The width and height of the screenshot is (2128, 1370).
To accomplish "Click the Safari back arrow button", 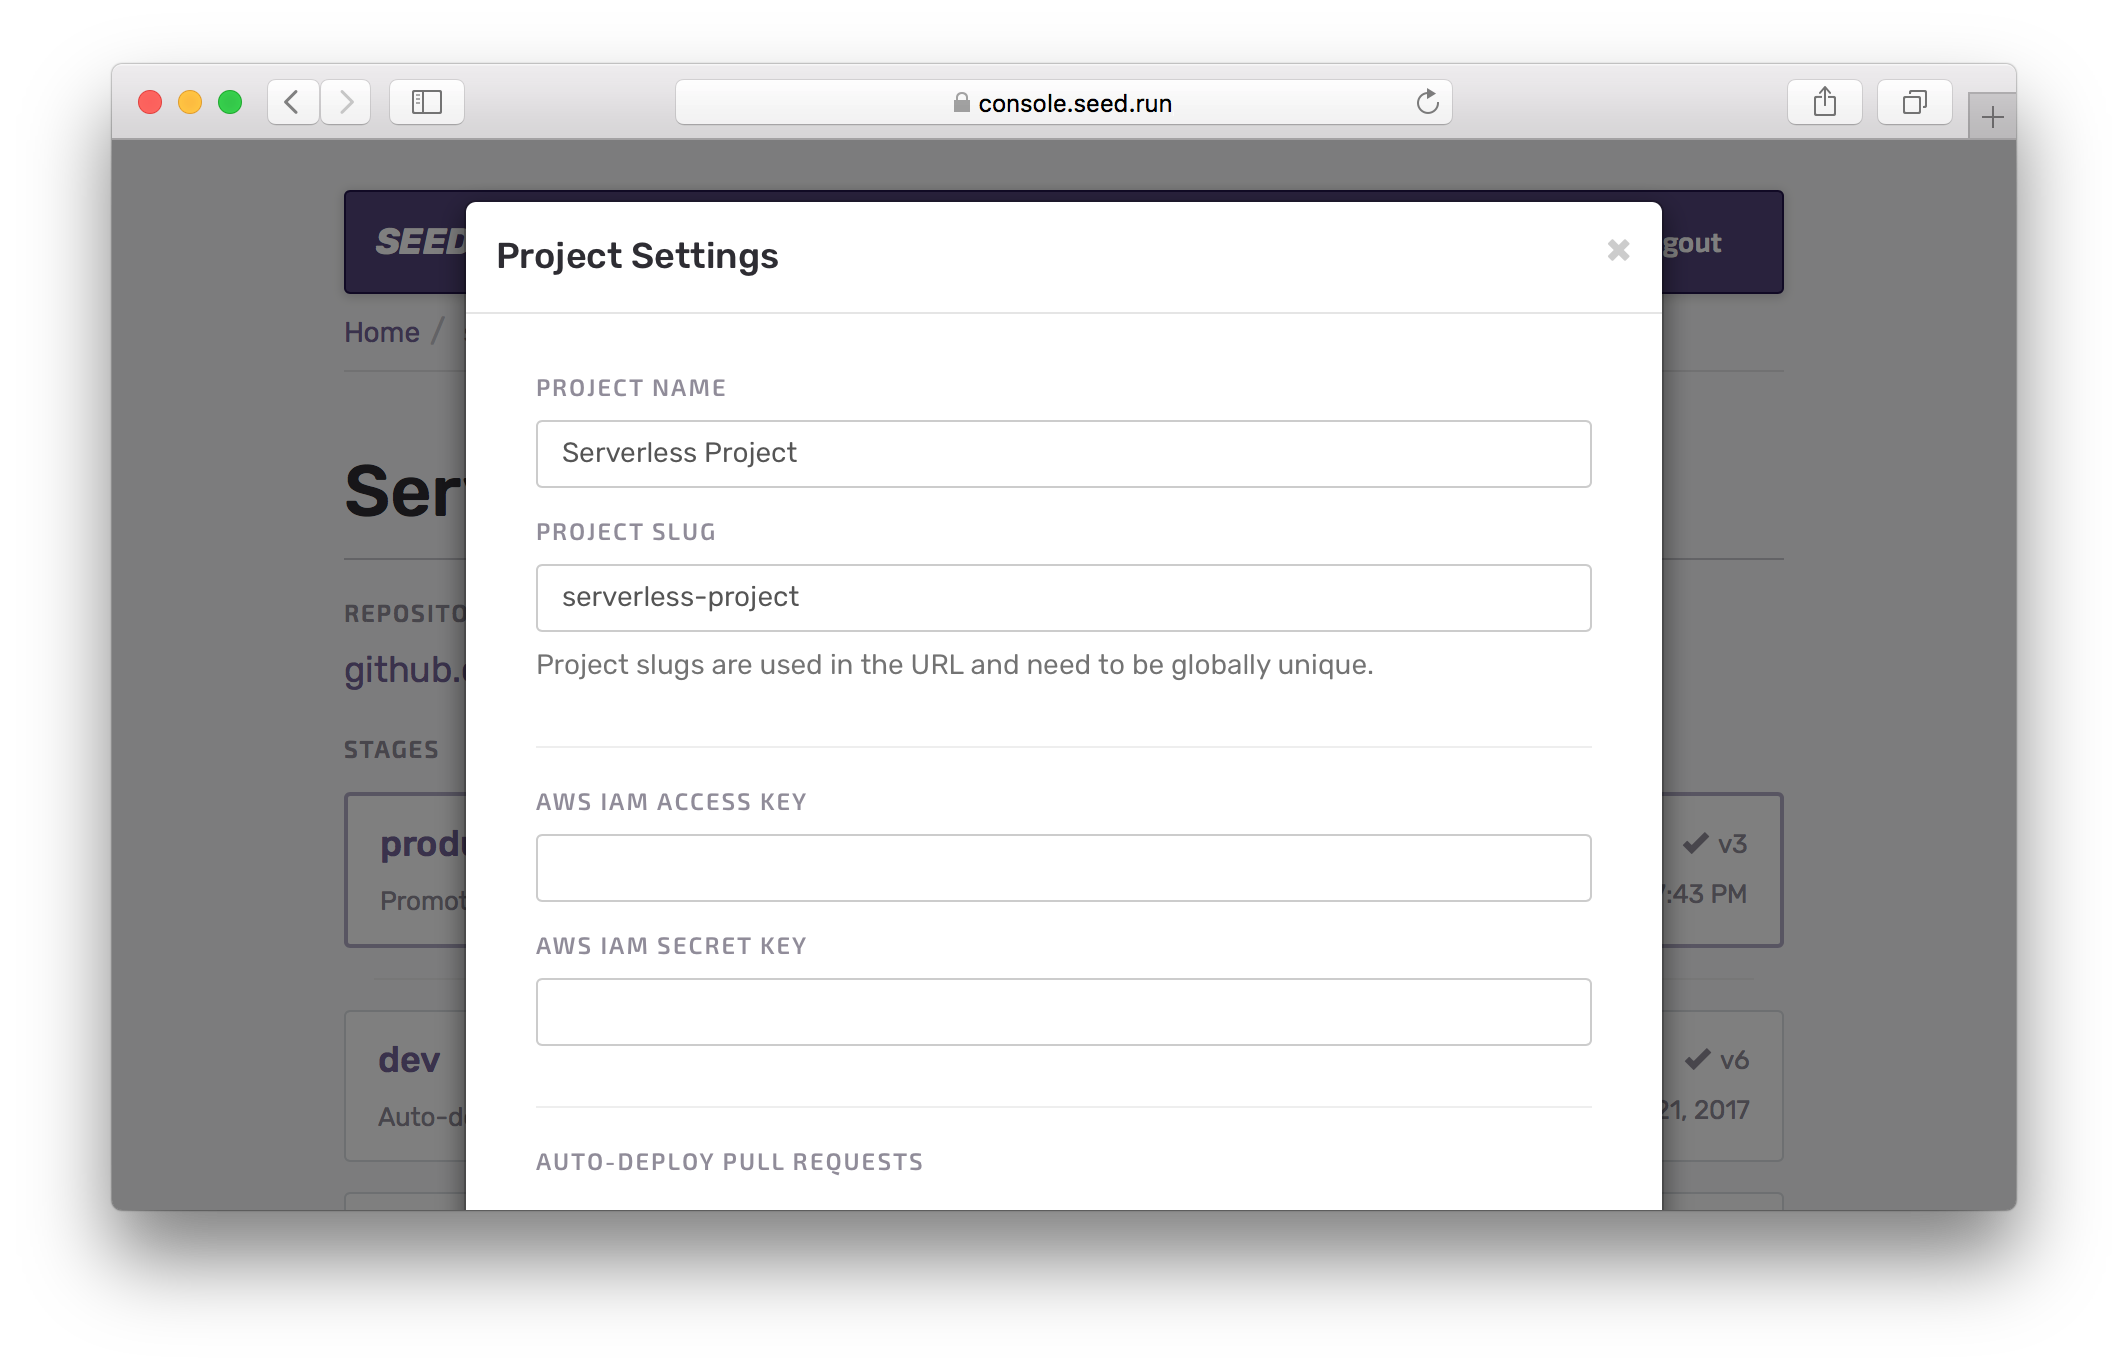I will [292, 102].
